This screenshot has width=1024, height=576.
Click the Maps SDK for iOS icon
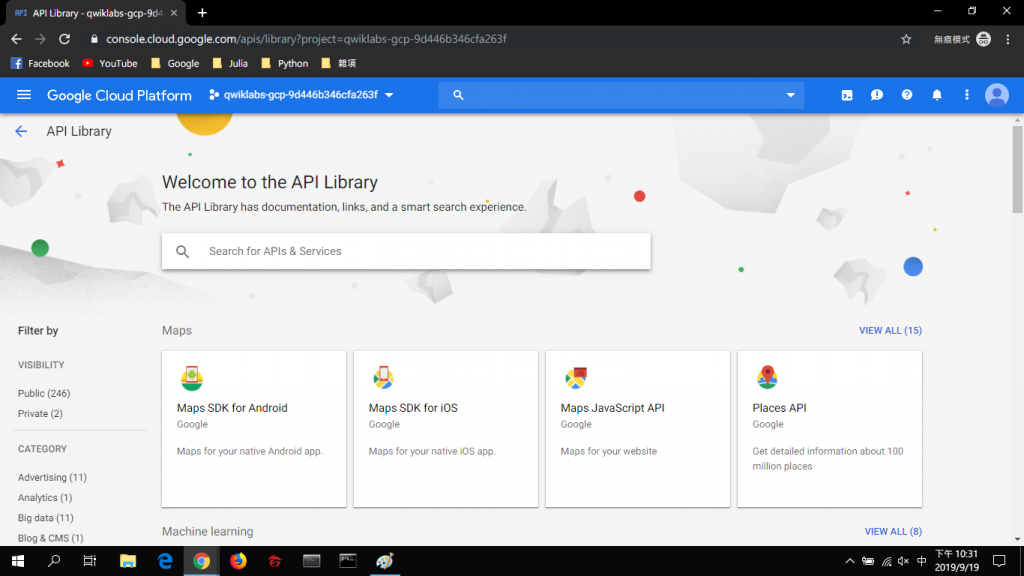(383, 378)
